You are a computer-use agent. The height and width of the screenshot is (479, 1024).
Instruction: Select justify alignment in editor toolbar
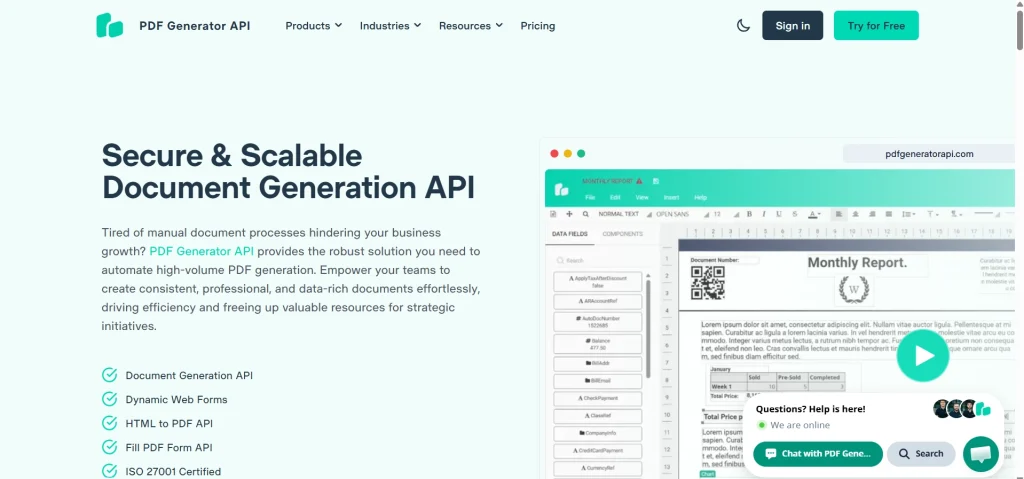tap(888, 214)
